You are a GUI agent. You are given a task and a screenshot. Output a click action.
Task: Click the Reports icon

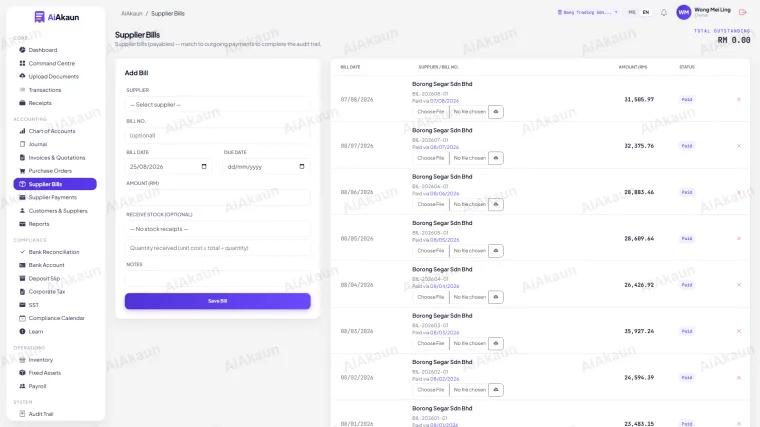[22, 224]
